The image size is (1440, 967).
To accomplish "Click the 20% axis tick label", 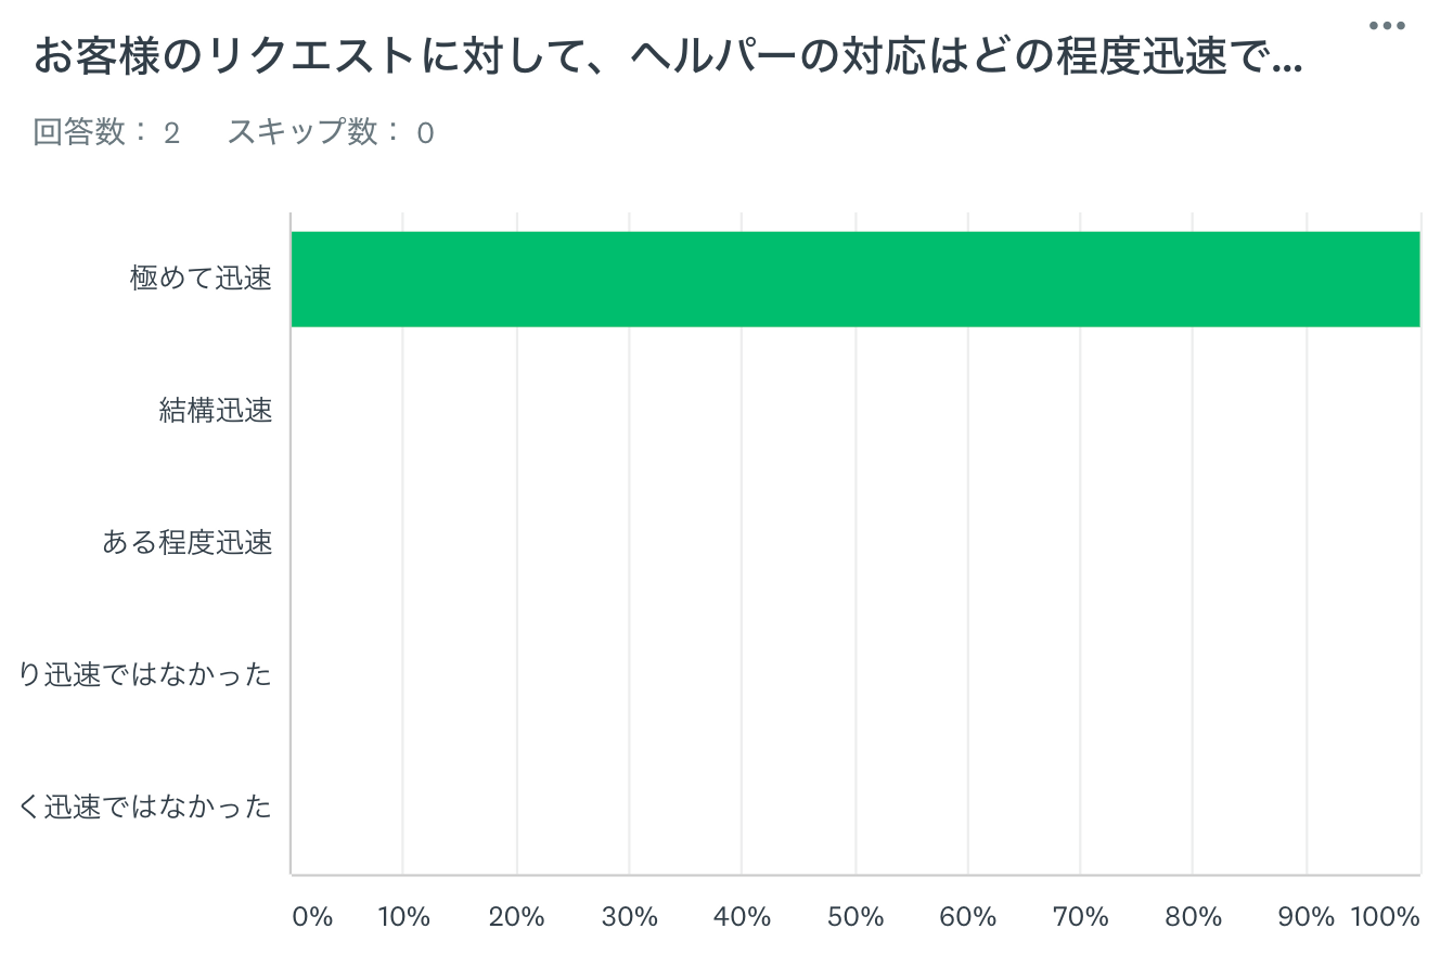I will 516,917.
